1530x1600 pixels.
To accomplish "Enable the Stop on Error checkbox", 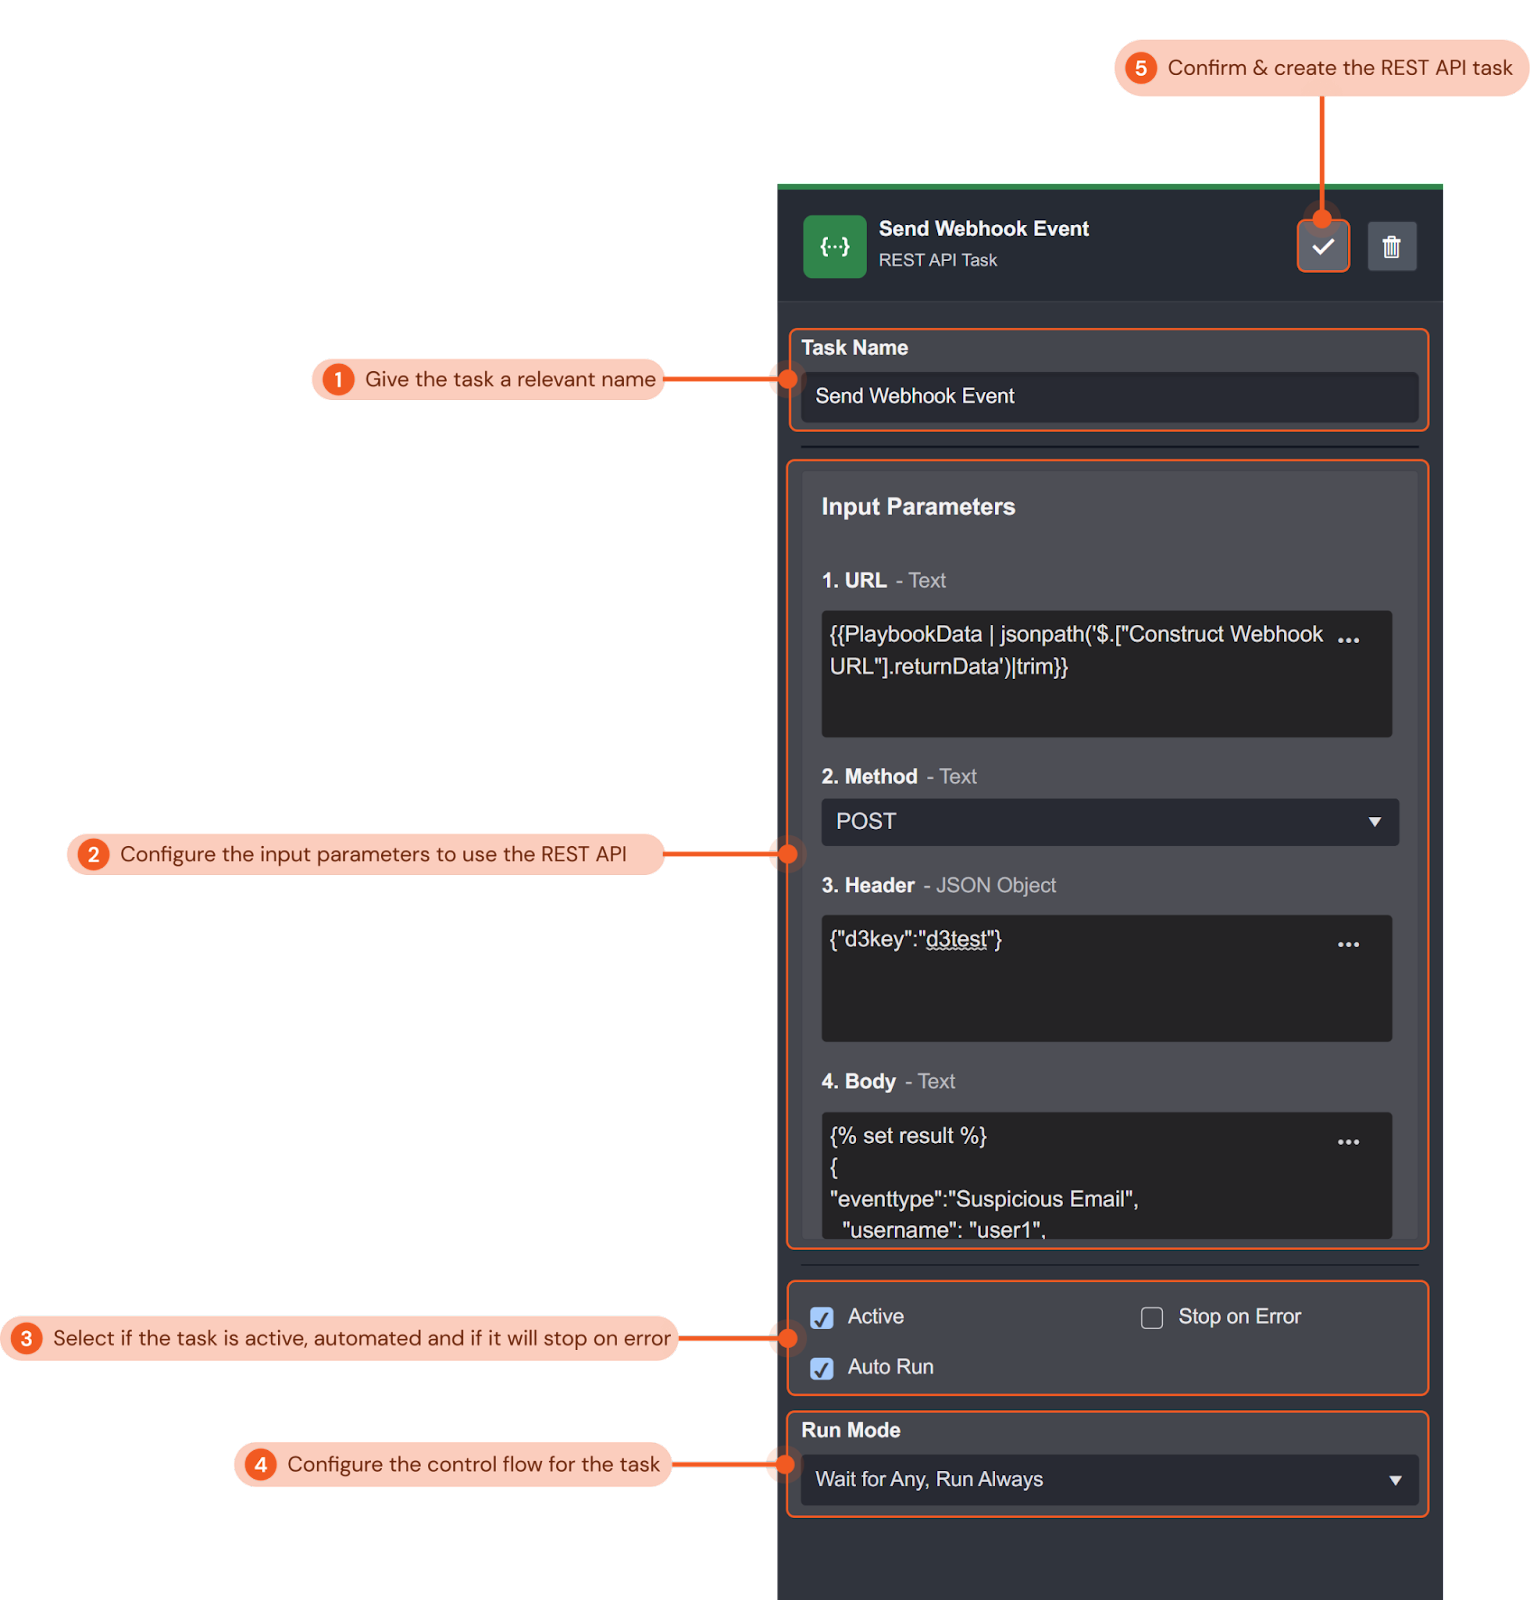I will click(1152, 1318).
